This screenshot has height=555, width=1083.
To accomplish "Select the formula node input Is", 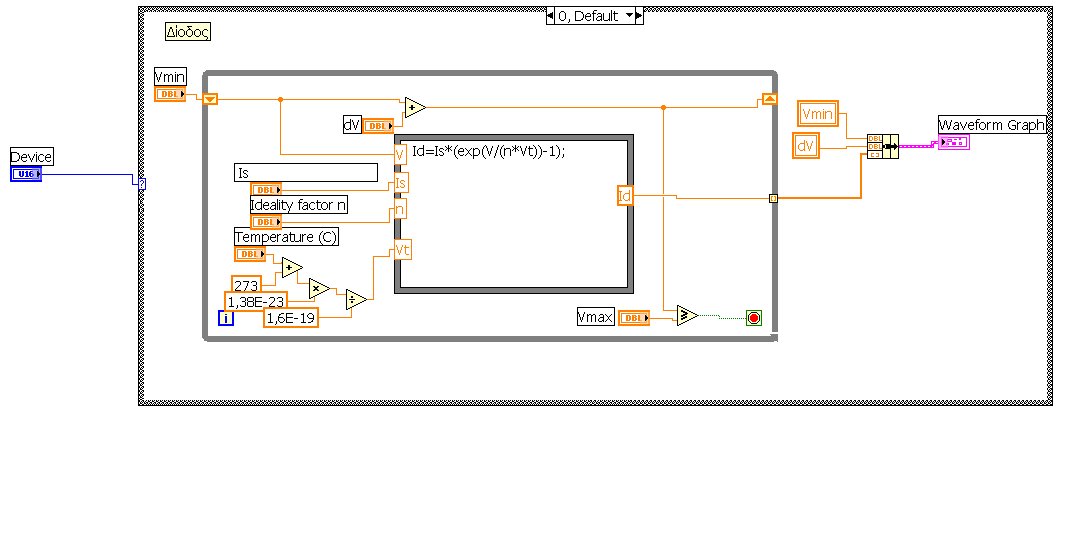I will (x=401, y=183).
